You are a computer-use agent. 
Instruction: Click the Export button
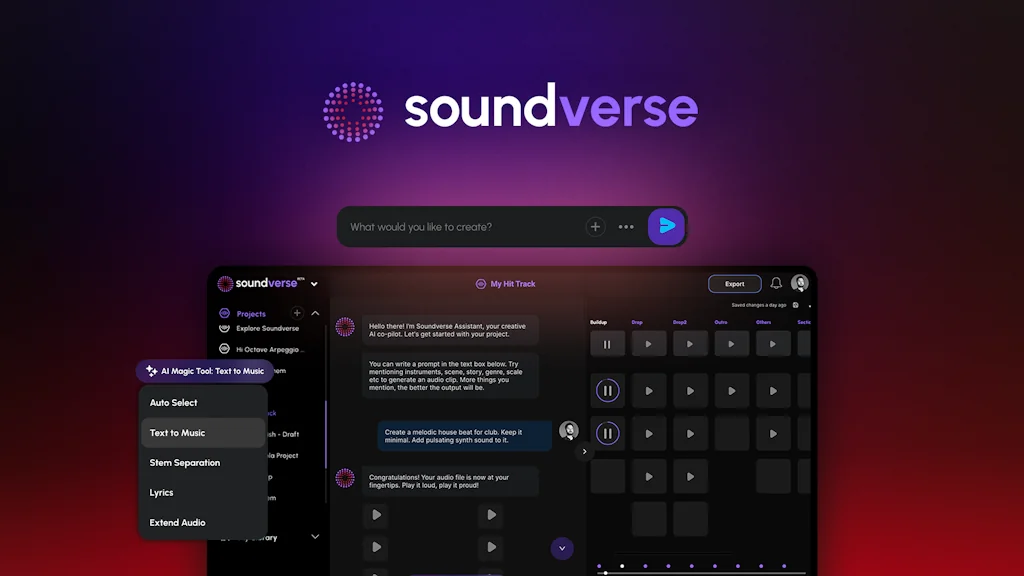pos(734,283)
